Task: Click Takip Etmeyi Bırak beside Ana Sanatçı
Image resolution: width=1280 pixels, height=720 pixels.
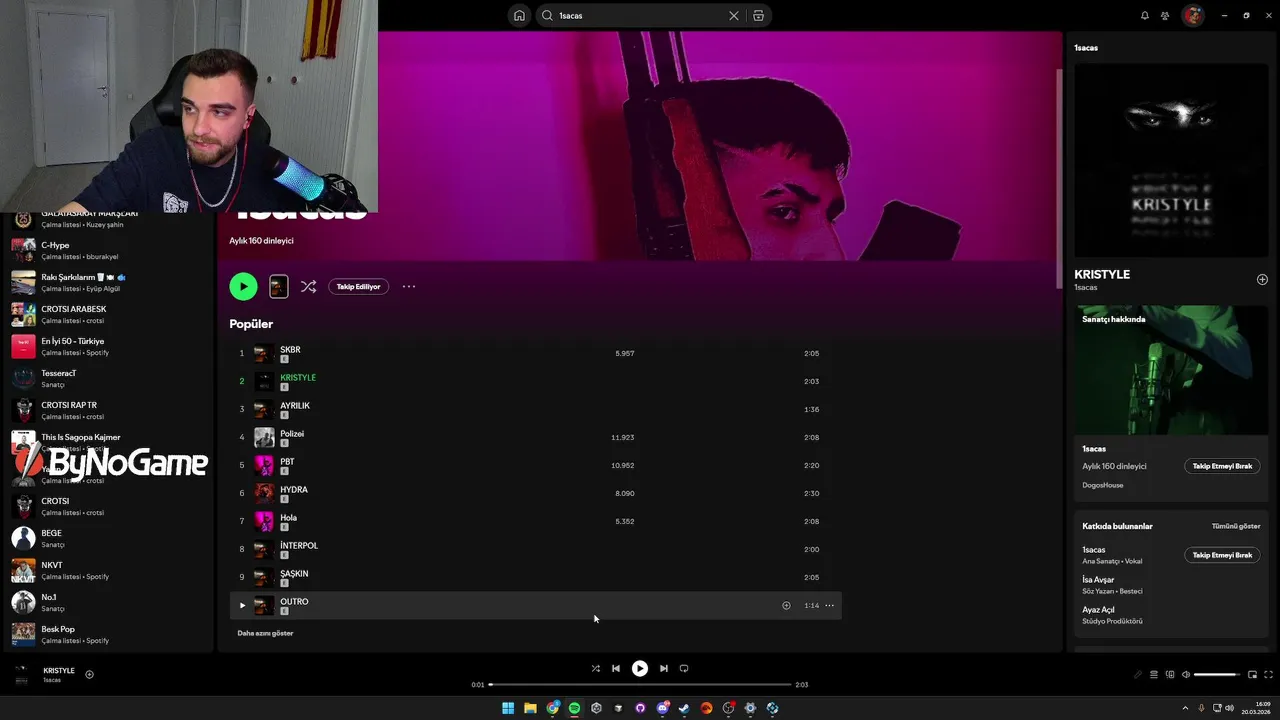Action: [x=1222, y=555]
